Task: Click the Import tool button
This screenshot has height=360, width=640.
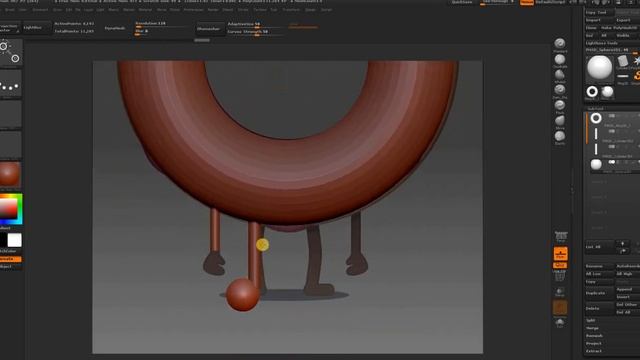Action: 599,20
